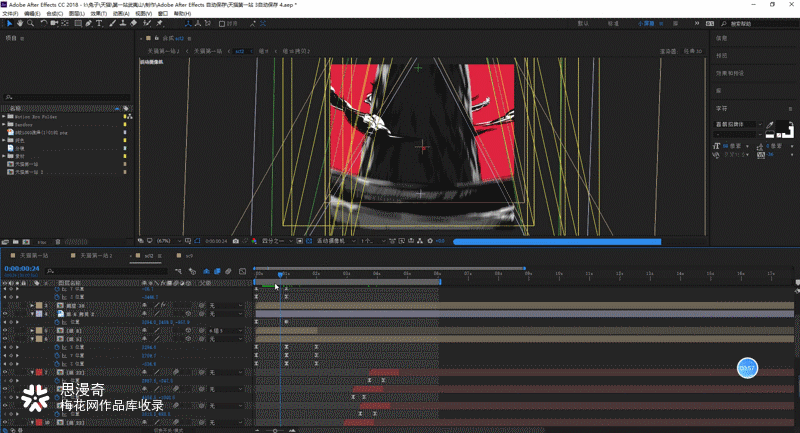The height and width of the screenshot is (433, 800).
Task: Click the current timecode 0:00:00:24
Action: pos(22,269)
